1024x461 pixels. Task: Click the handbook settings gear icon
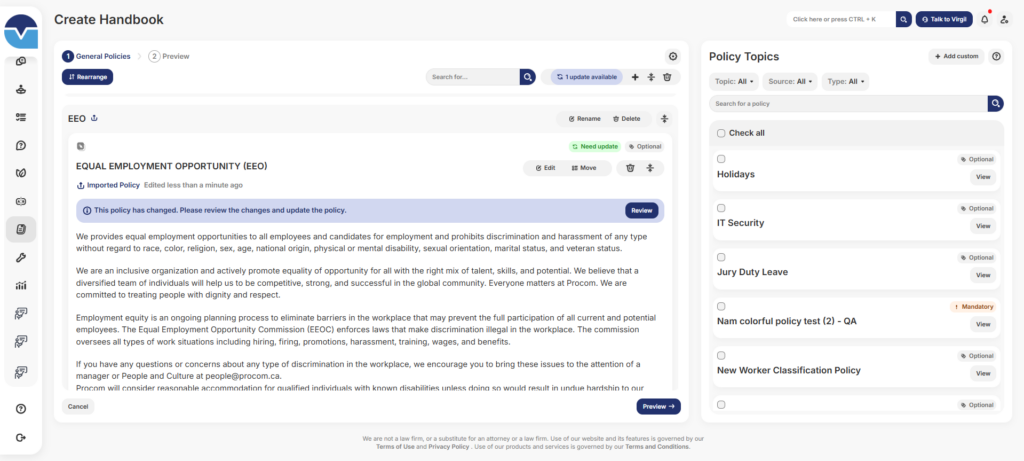point(673,57)
